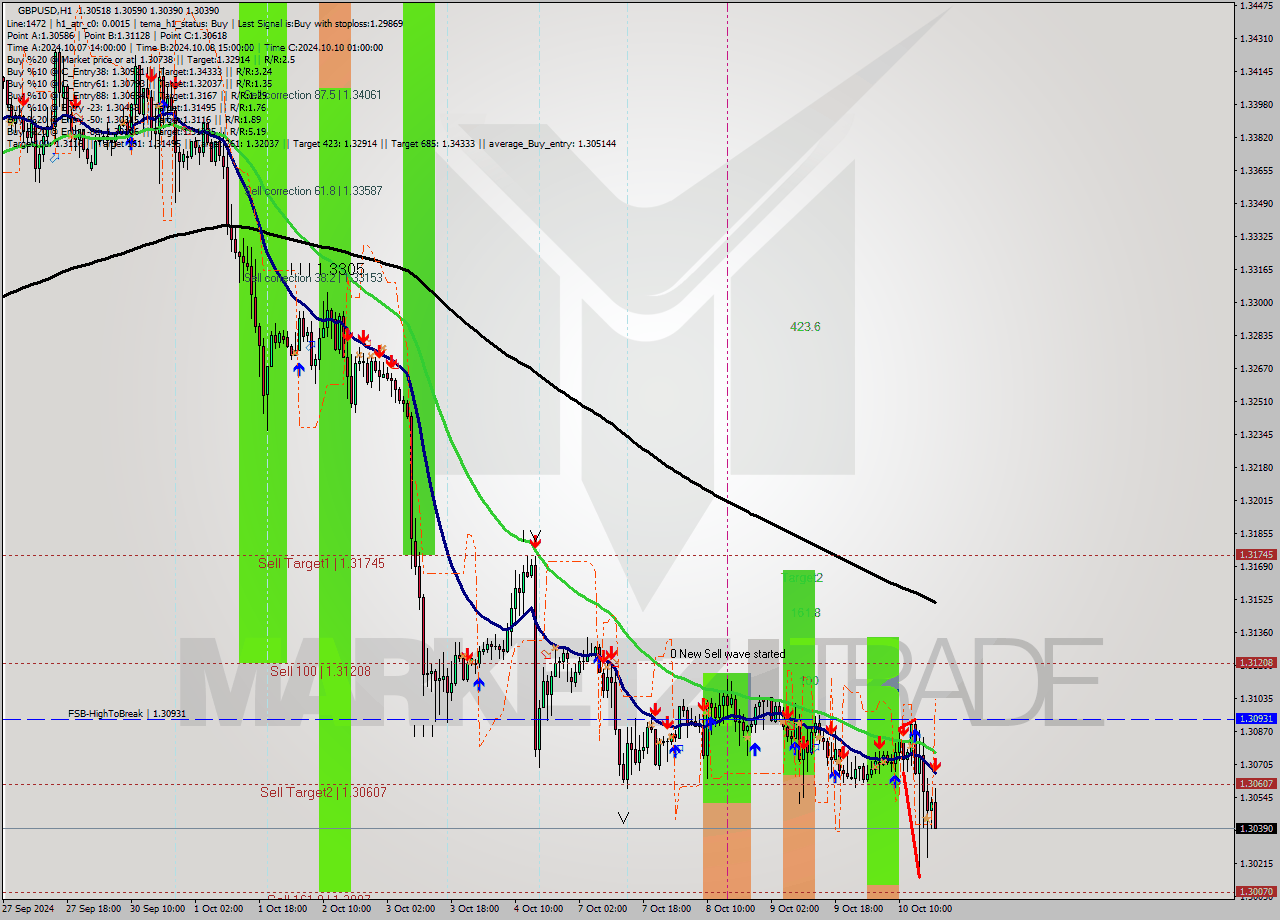
Task: Select the current price tag 1.30390
Action: click(1256, 828)
